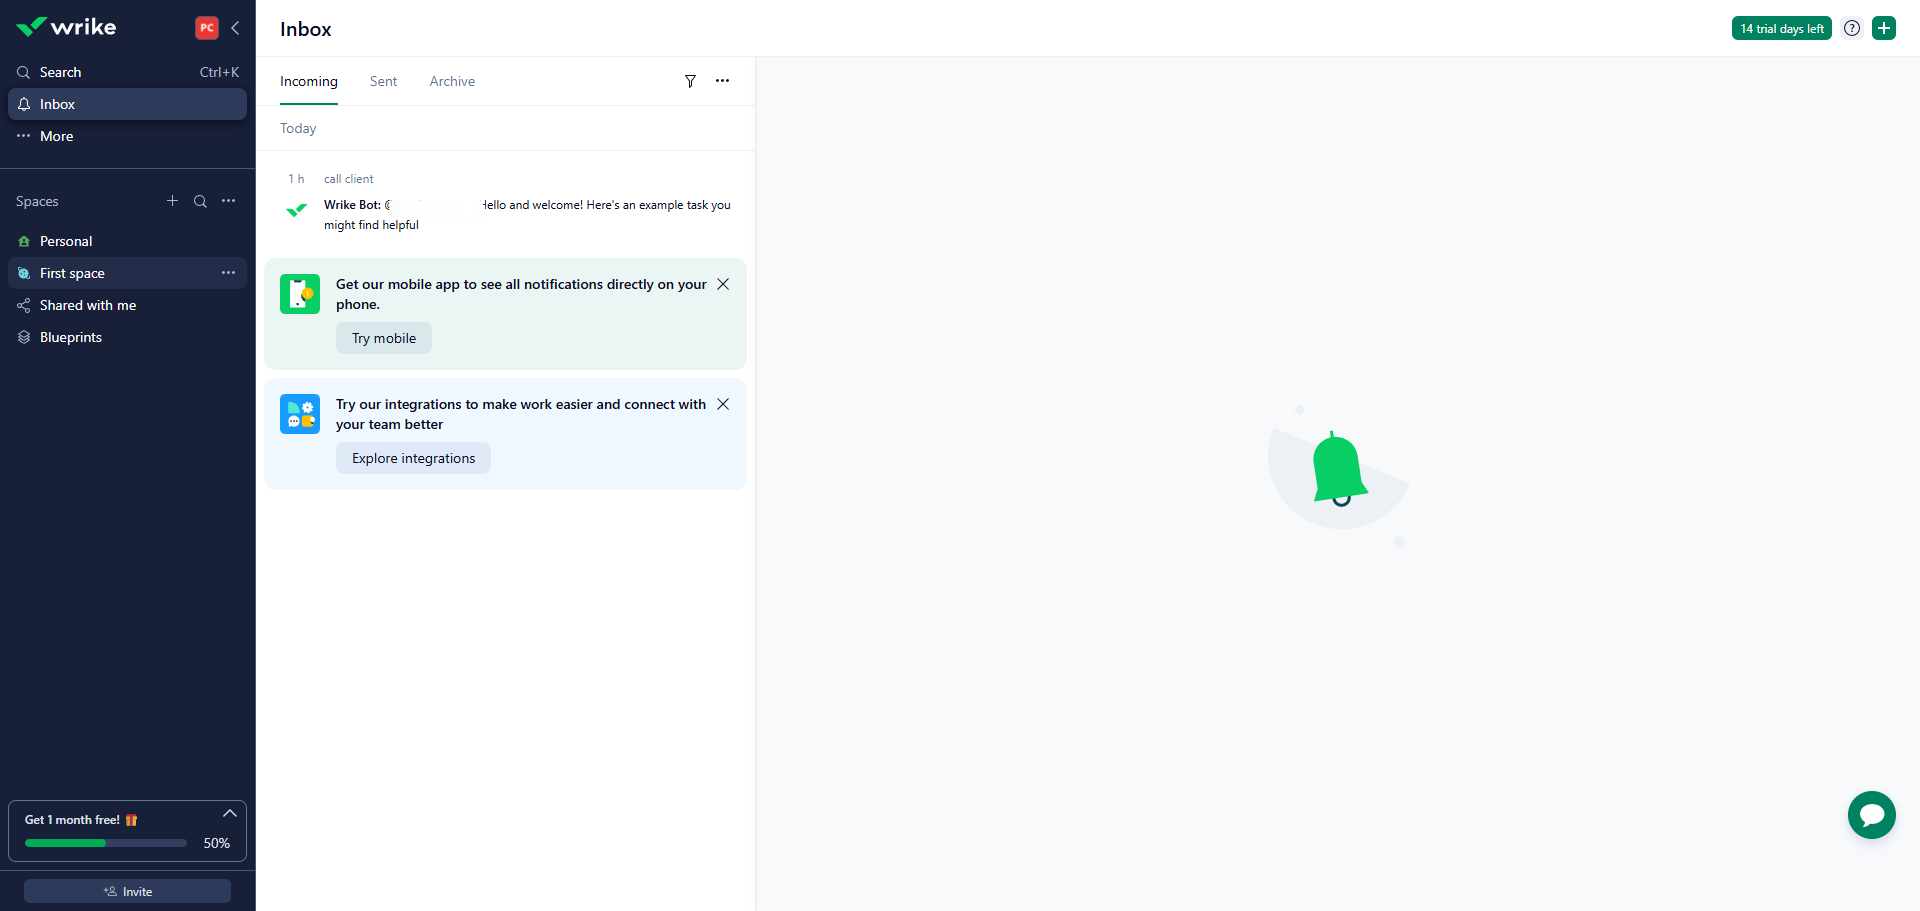Click the Wrike logo
1920x911 pixels.
66,27
